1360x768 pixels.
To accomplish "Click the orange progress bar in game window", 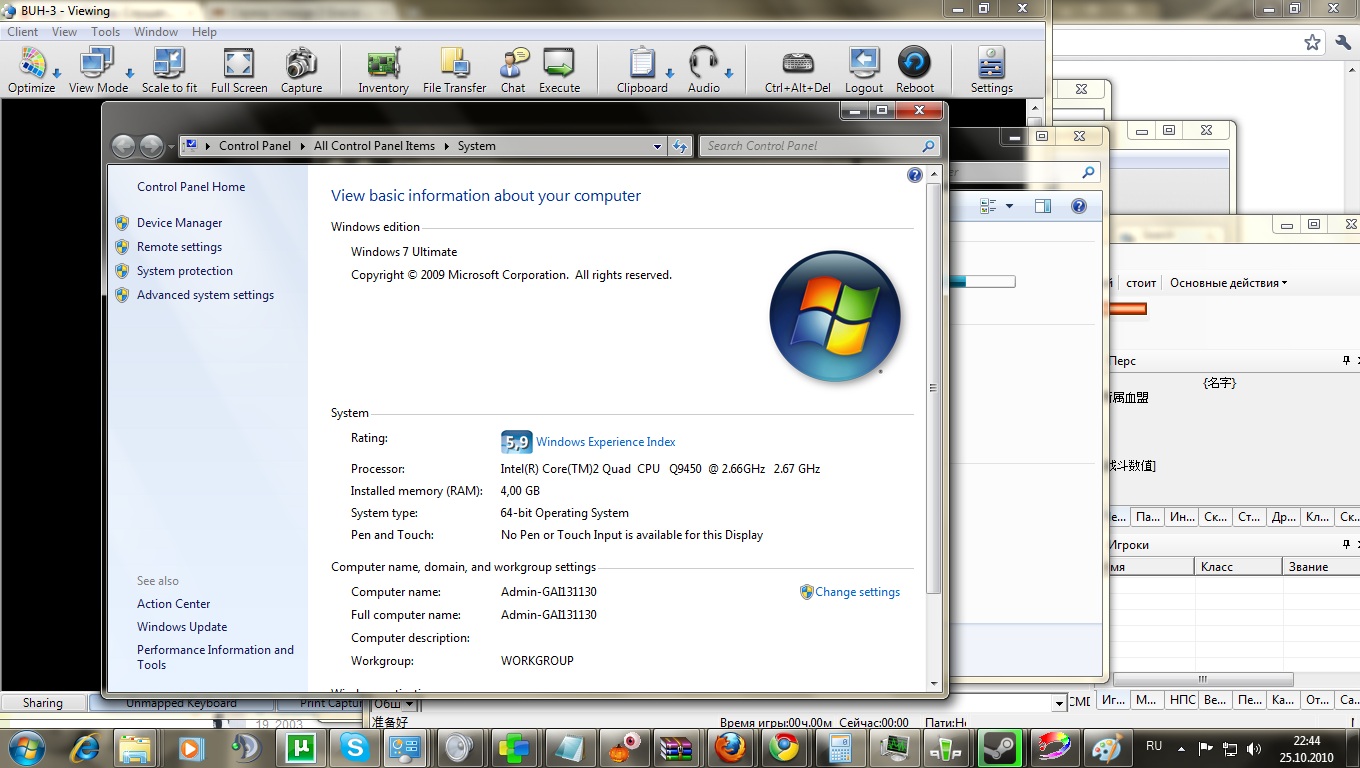I will point(1128,309).
